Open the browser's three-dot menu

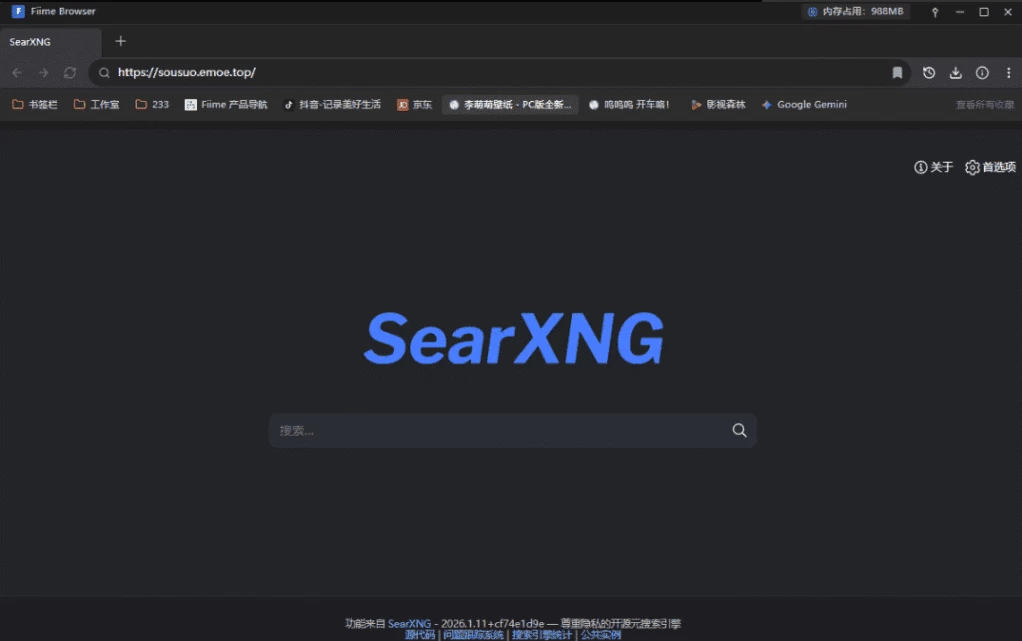1008,73
